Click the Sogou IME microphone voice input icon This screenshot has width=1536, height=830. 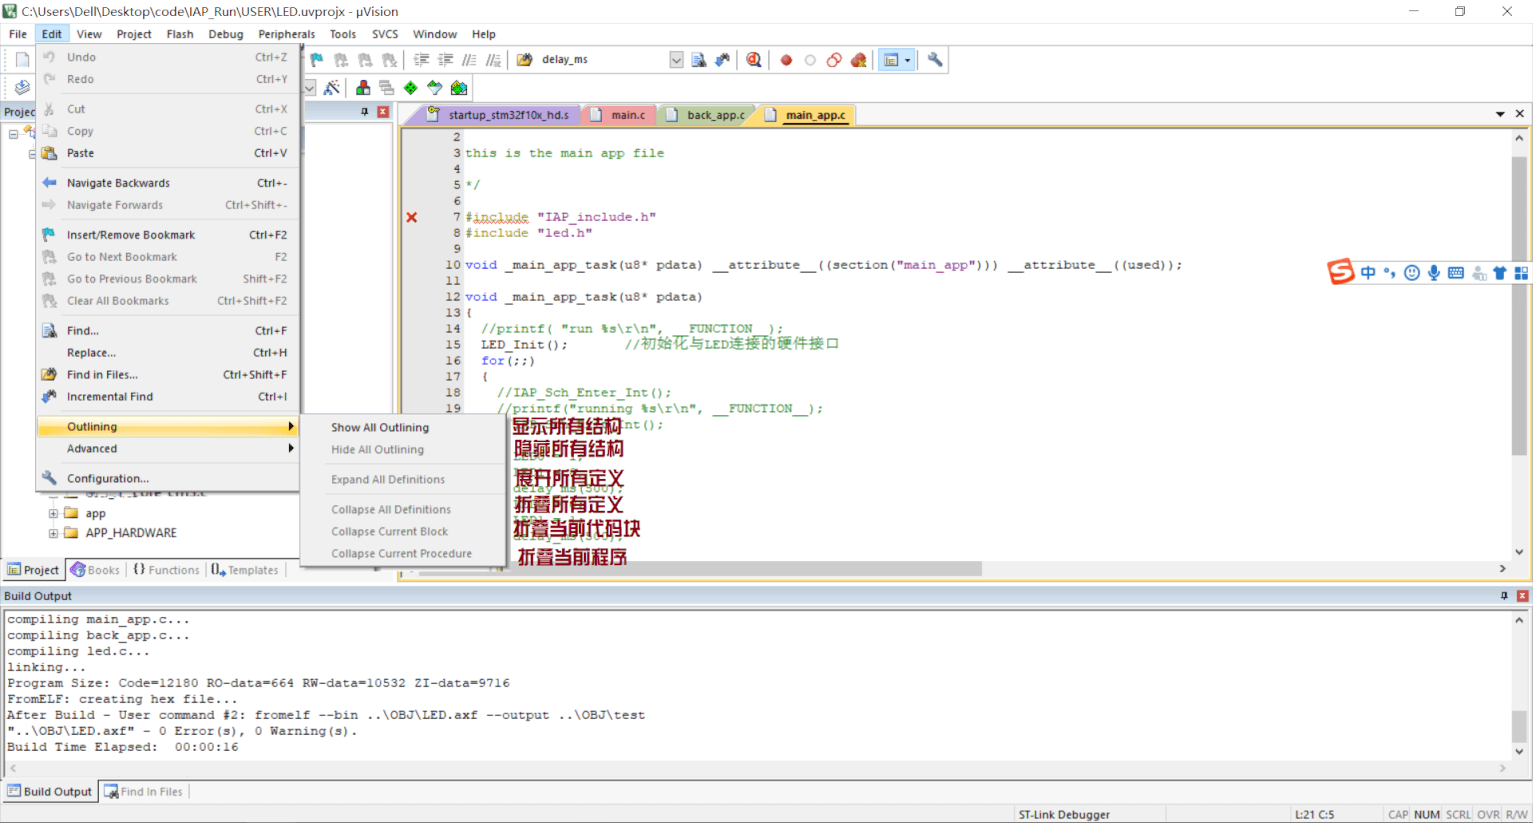point(1434,273)
